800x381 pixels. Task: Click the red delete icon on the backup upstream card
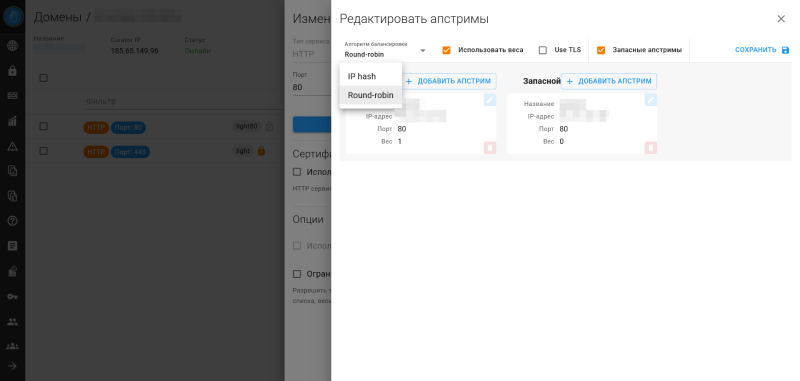click(651, 147)
